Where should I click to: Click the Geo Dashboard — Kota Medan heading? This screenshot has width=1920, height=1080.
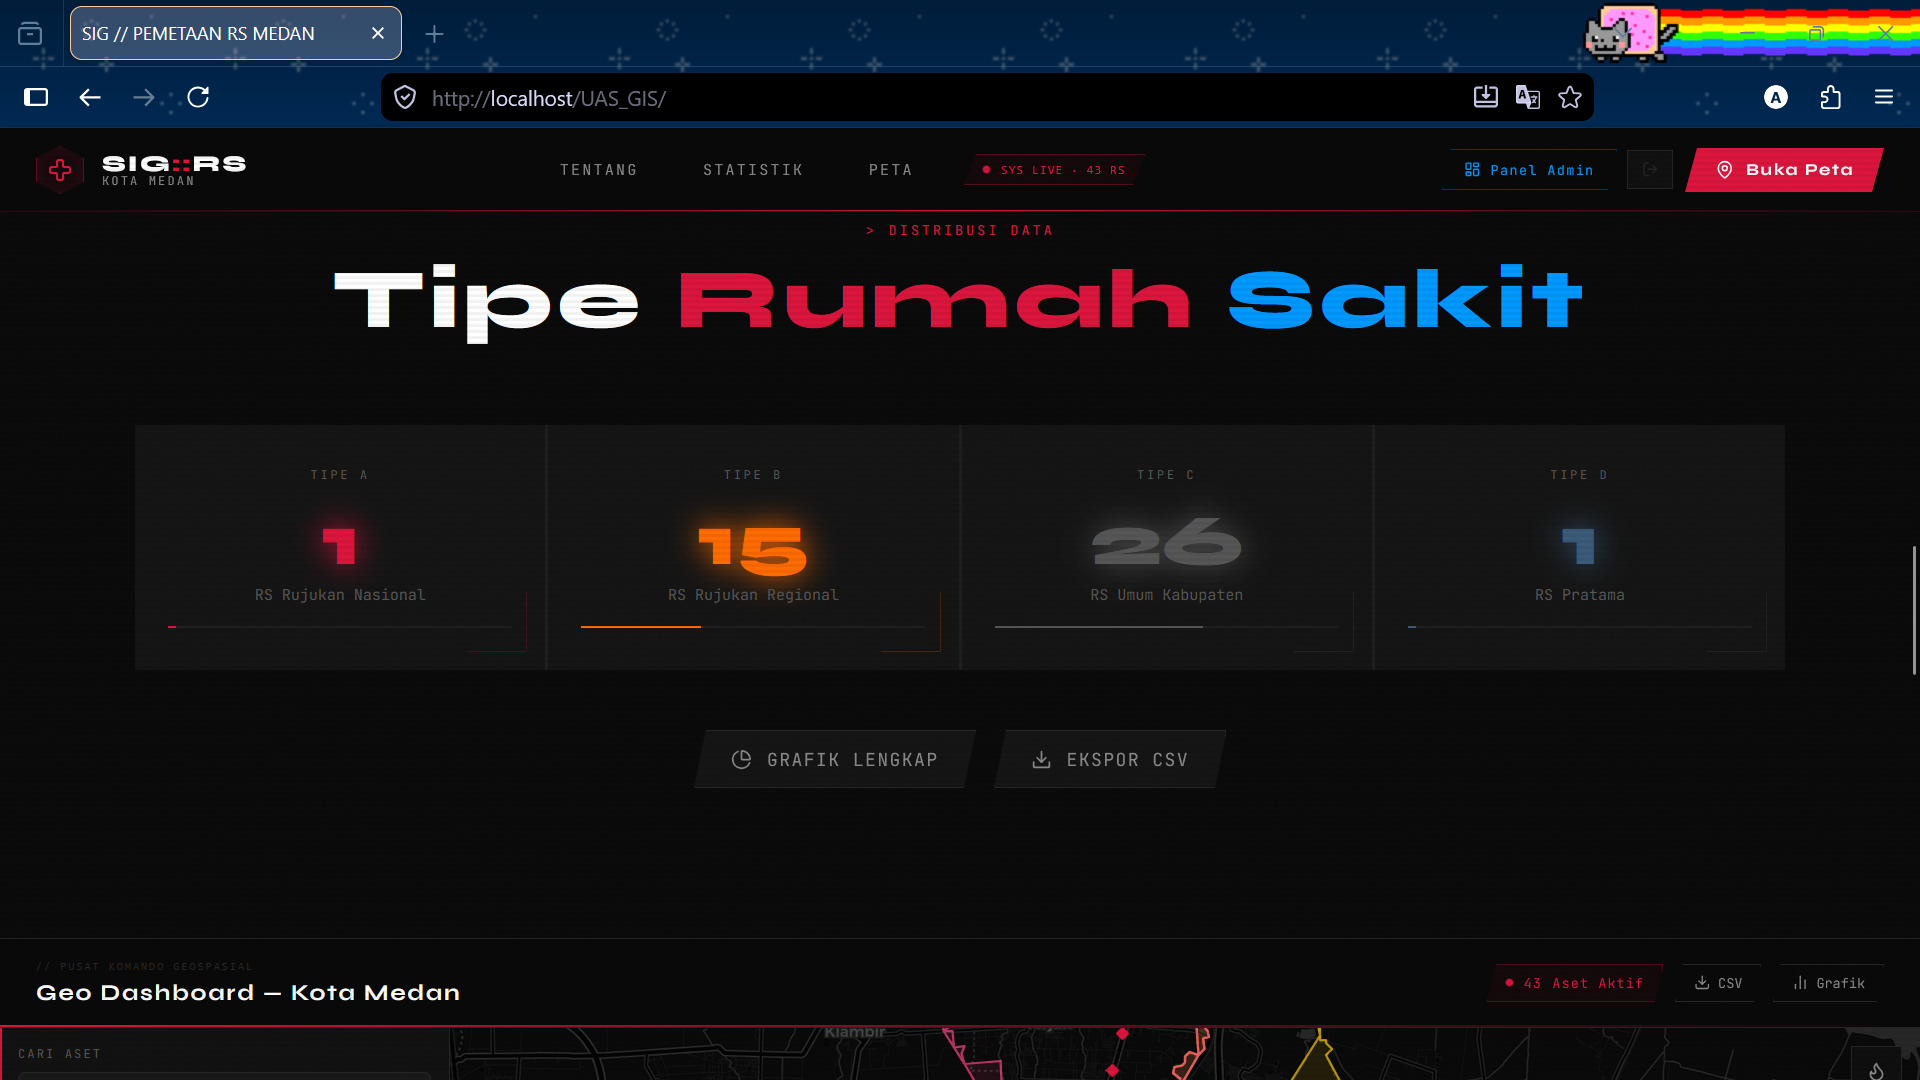248,993
